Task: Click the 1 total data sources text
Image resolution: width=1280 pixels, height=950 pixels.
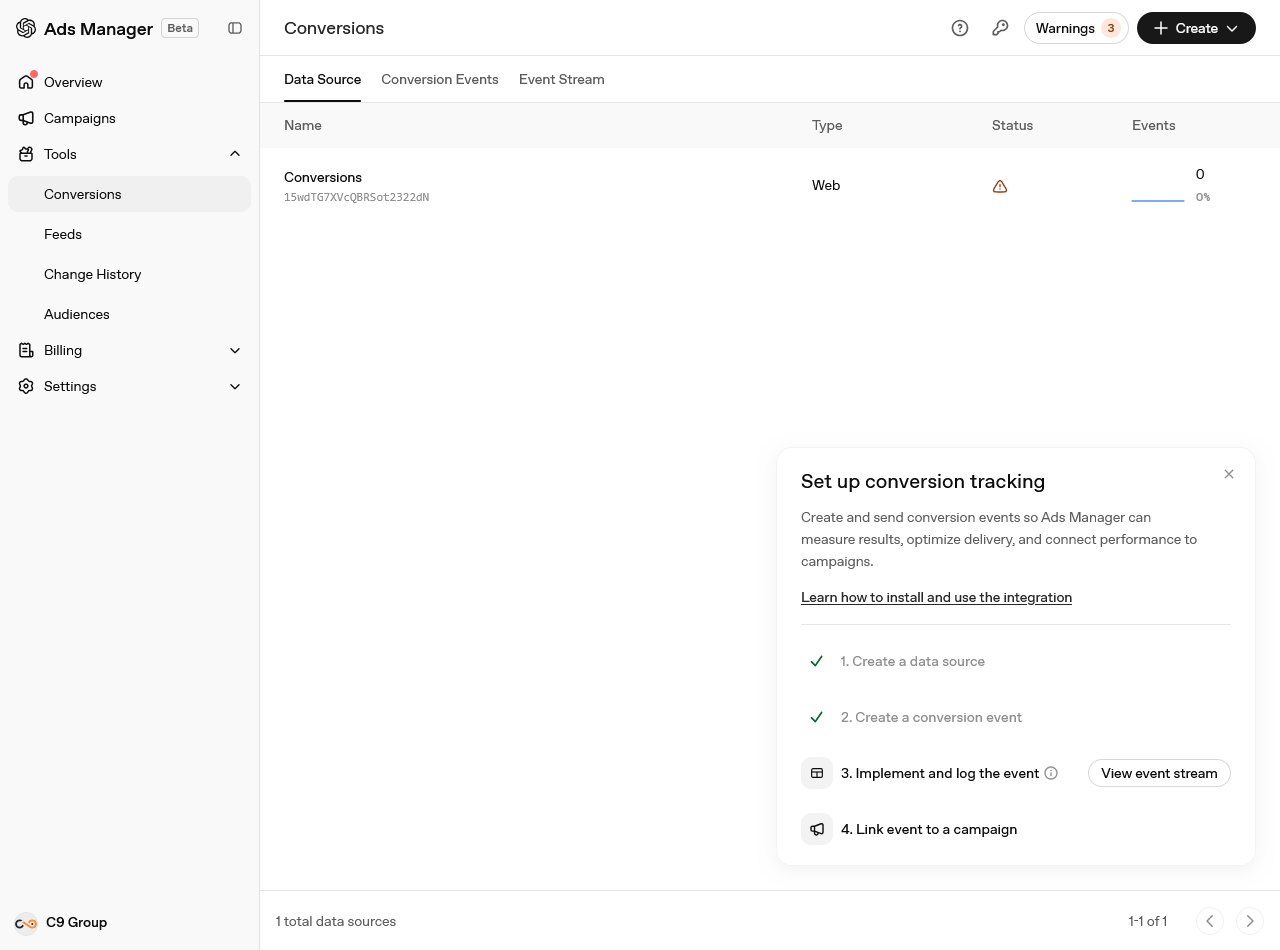Action: coord(336,921)
